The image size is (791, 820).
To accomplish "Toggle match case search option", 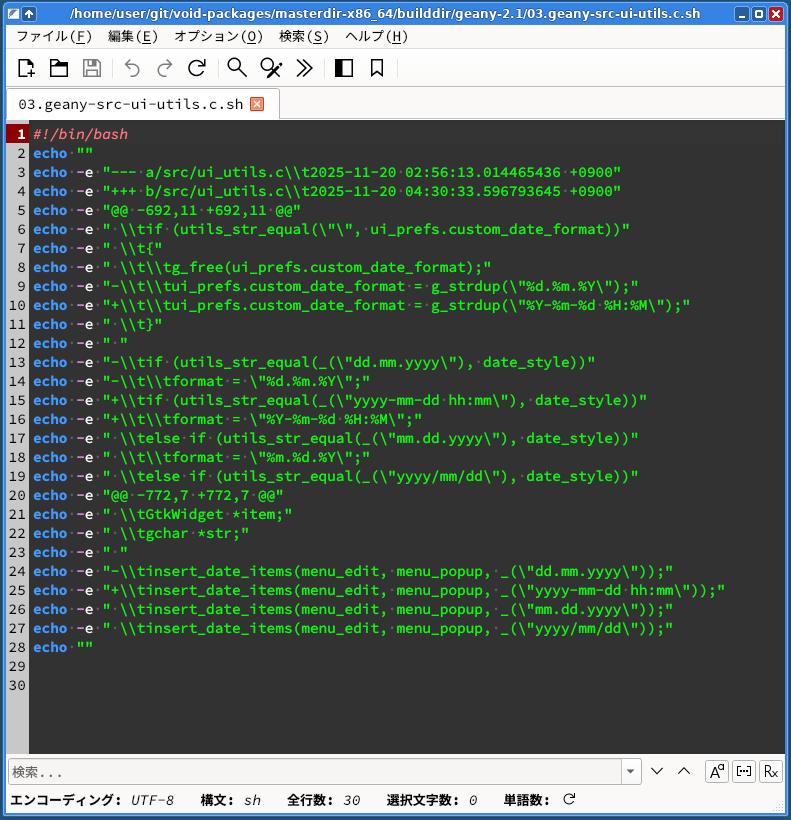I will click(717, 771).
